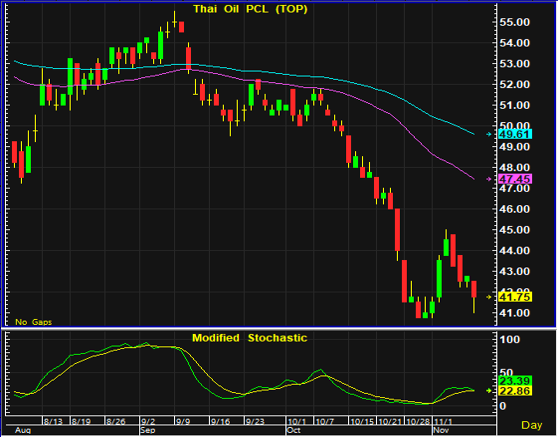Click the 46.00 price axis label
558x437 pixels.
515,209
